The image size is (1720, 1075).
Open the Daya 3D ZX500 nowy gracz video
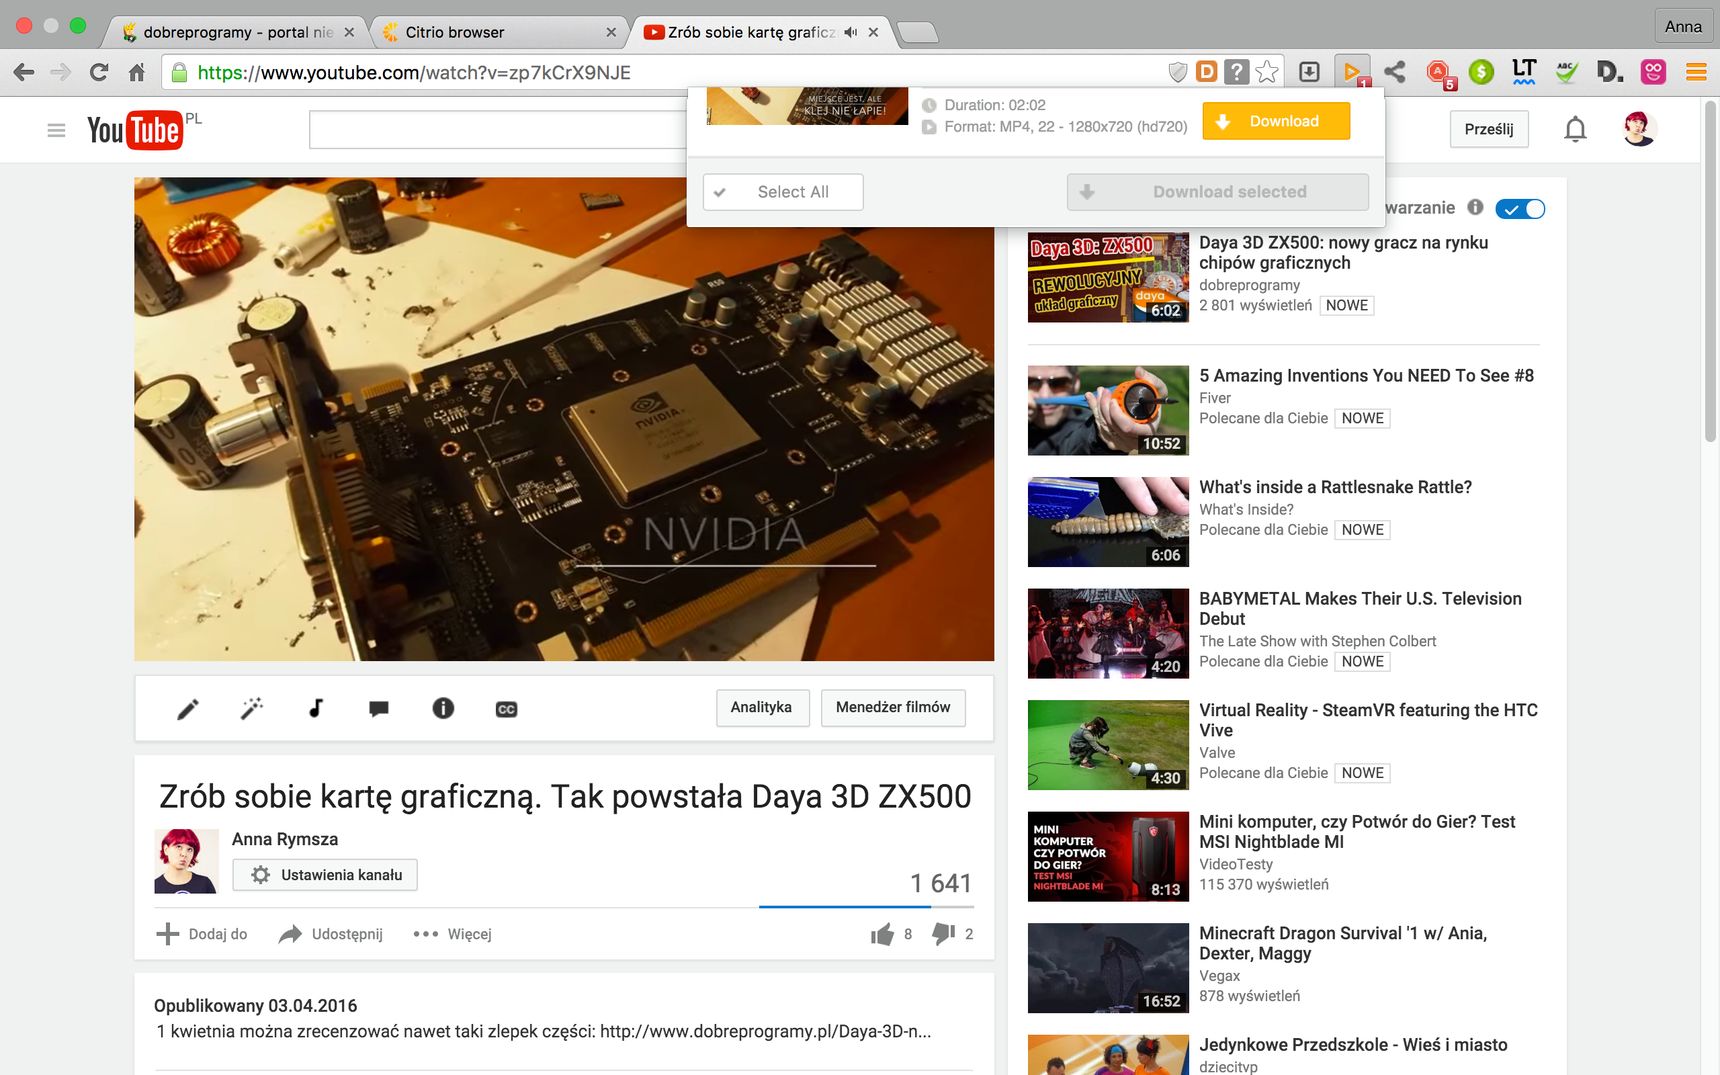1343,252
